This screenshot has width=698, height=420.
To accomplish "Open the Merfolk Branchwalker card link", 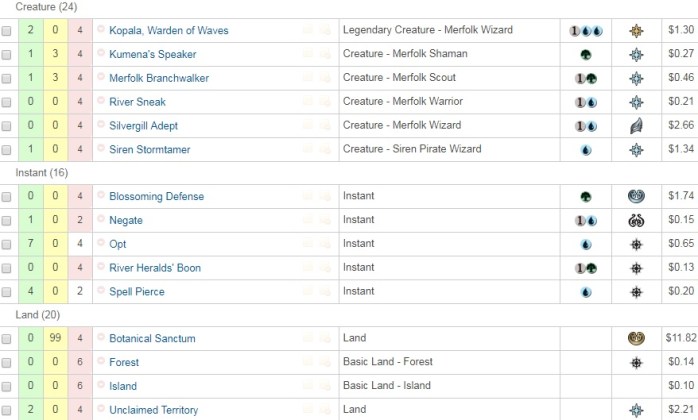I will (159, 78).
